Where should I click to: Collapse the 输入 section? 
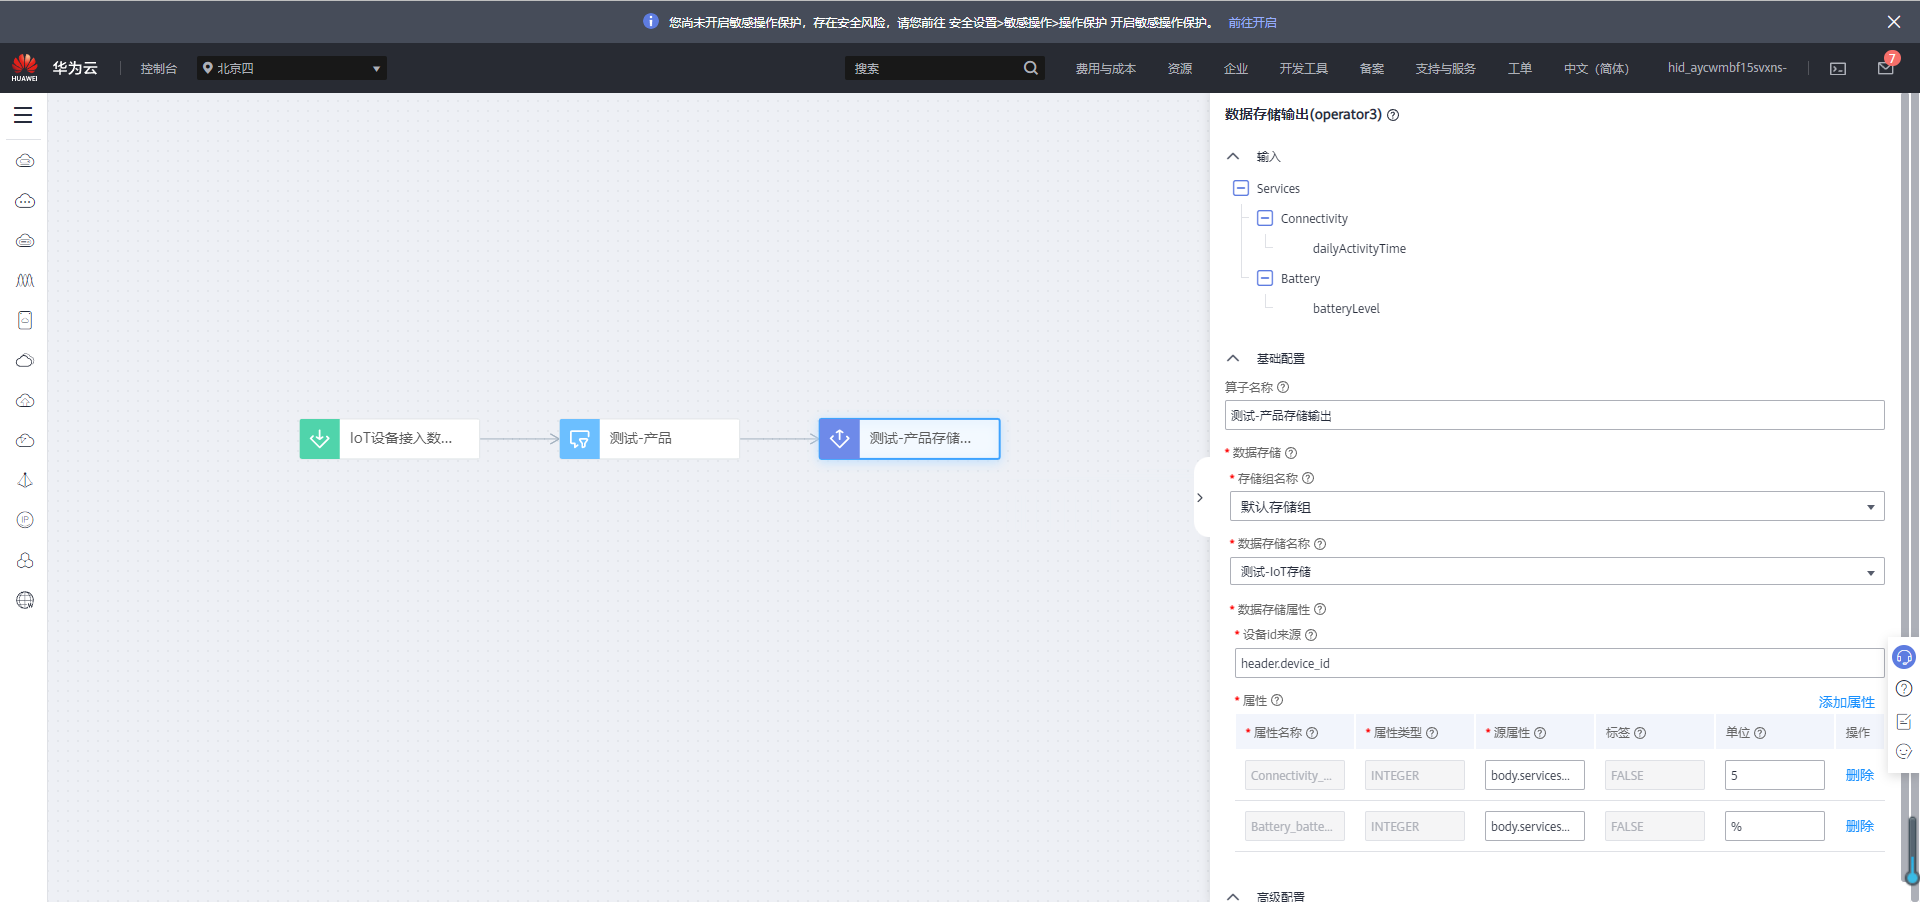point(1233,156)
